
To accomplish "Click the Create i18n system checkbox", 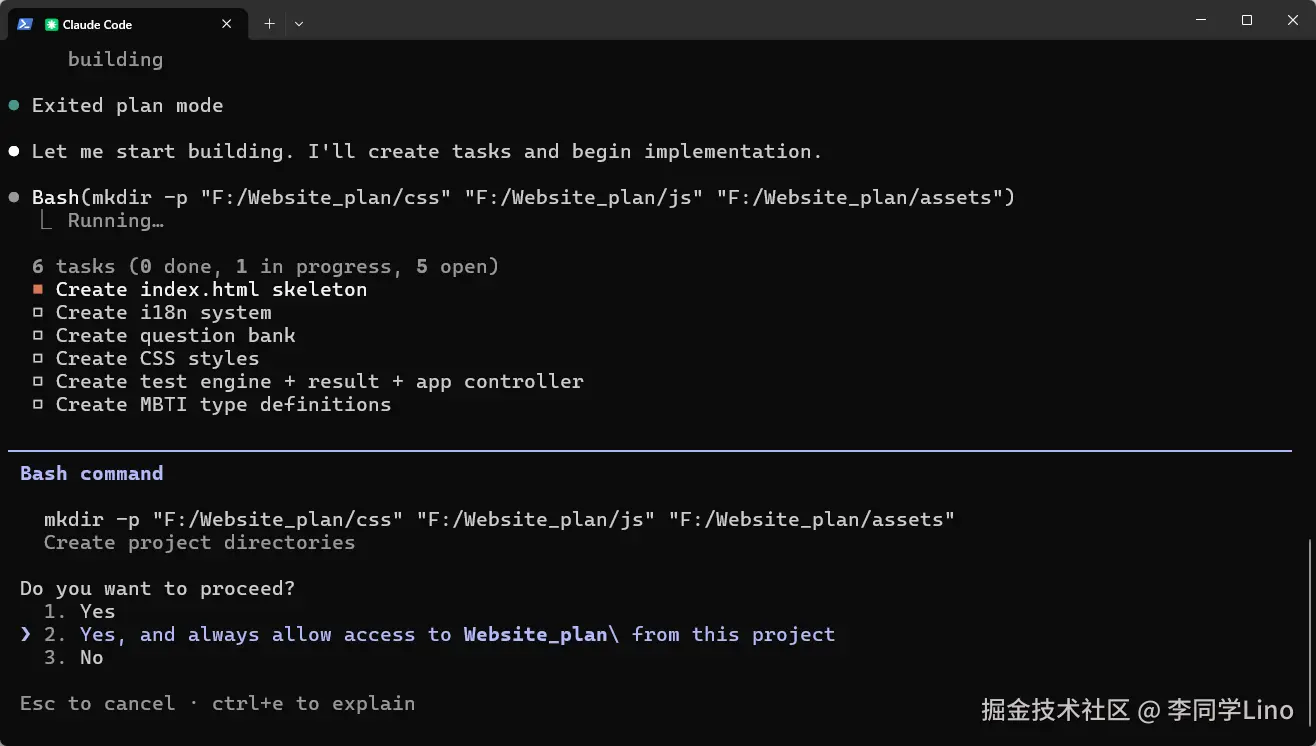I will [38, 312].
